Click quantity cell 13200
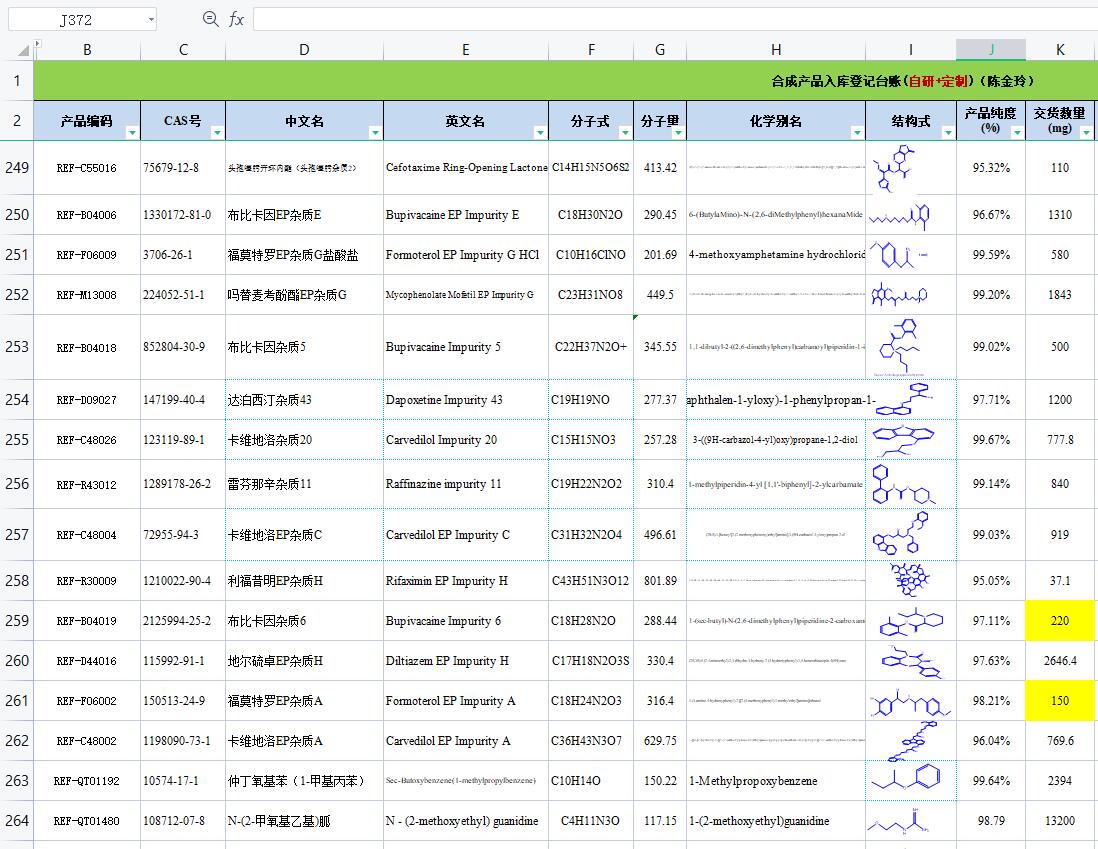This screenshot has height=849, width=1098. [x=1059, y=820]
